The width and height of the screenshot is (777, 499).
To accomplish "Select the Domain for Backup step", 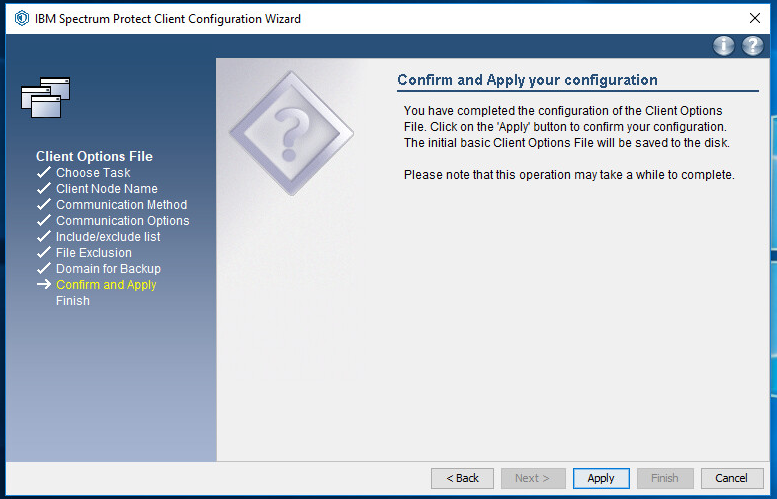I will (x=108, y=269).
